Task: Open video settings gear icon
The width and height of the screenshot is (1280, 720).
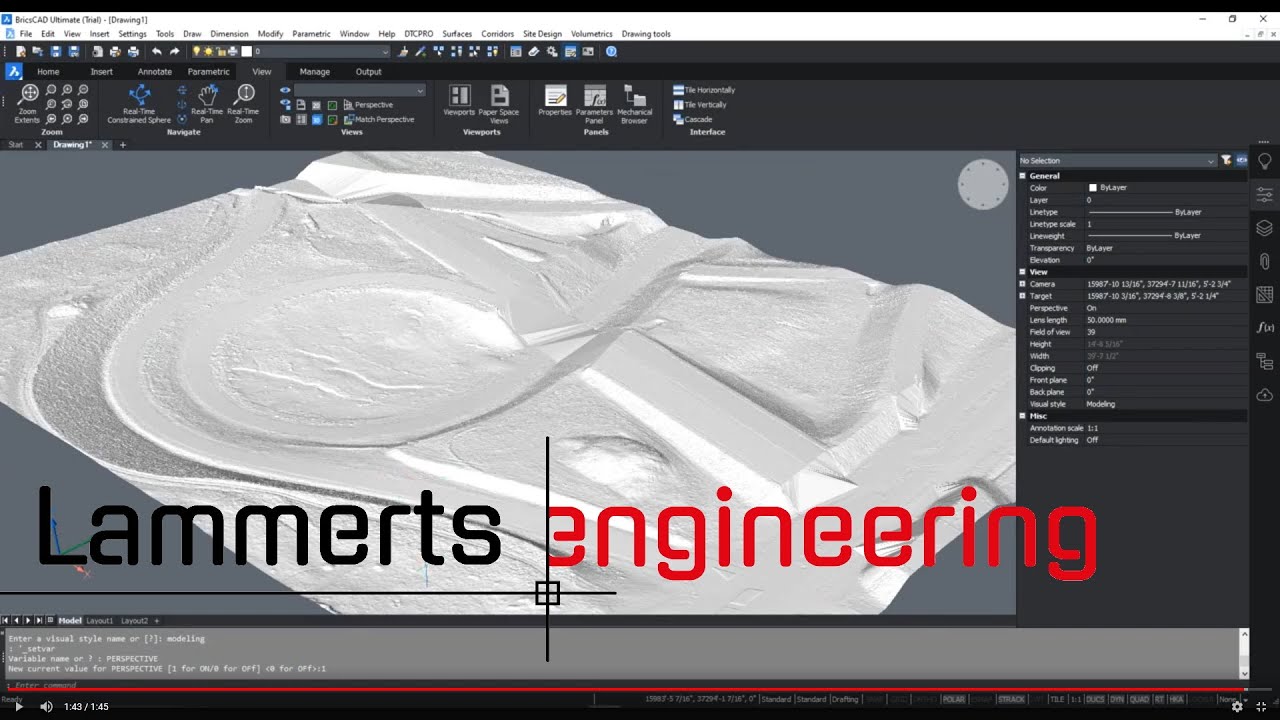Action: (x=1237, y=706)
